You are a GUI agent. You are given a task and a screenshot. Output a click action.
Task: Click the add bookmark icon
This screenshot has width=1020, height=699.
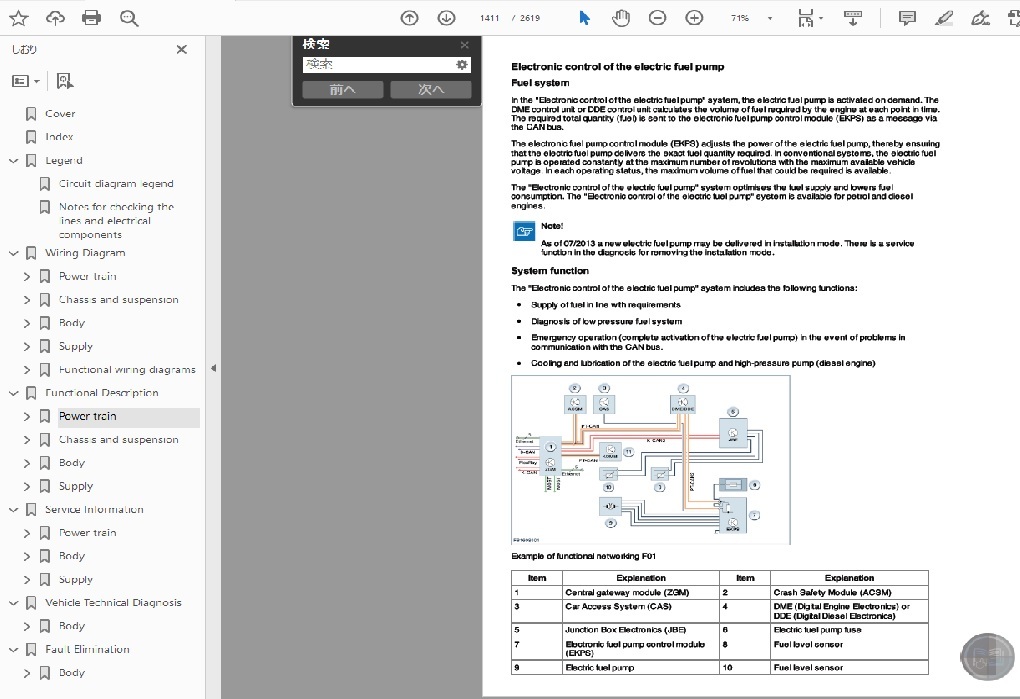point(64,81)
